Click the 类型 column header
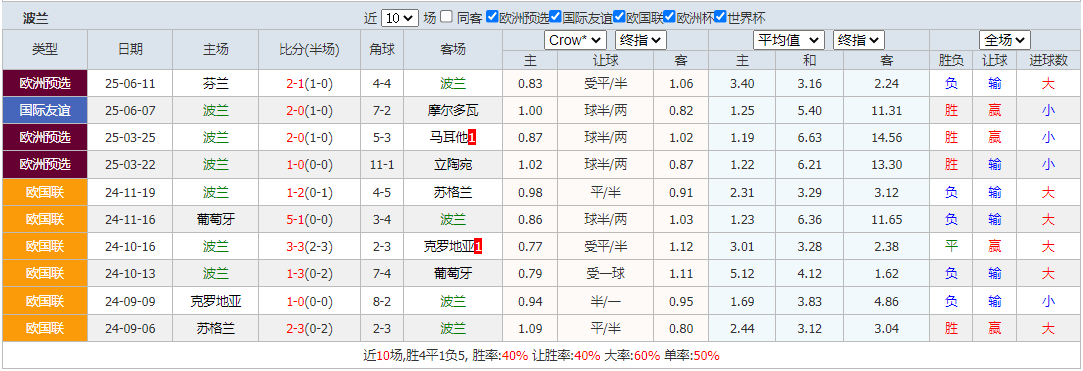1083x371 pixels. pos(45,50)
